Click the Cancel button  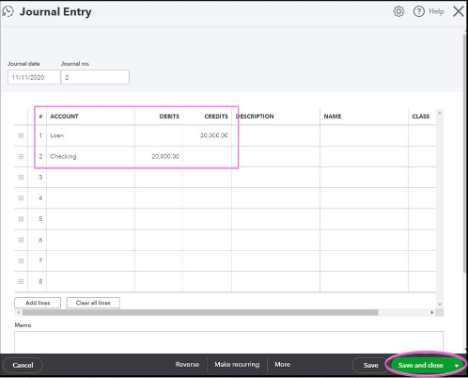point(23,365)
